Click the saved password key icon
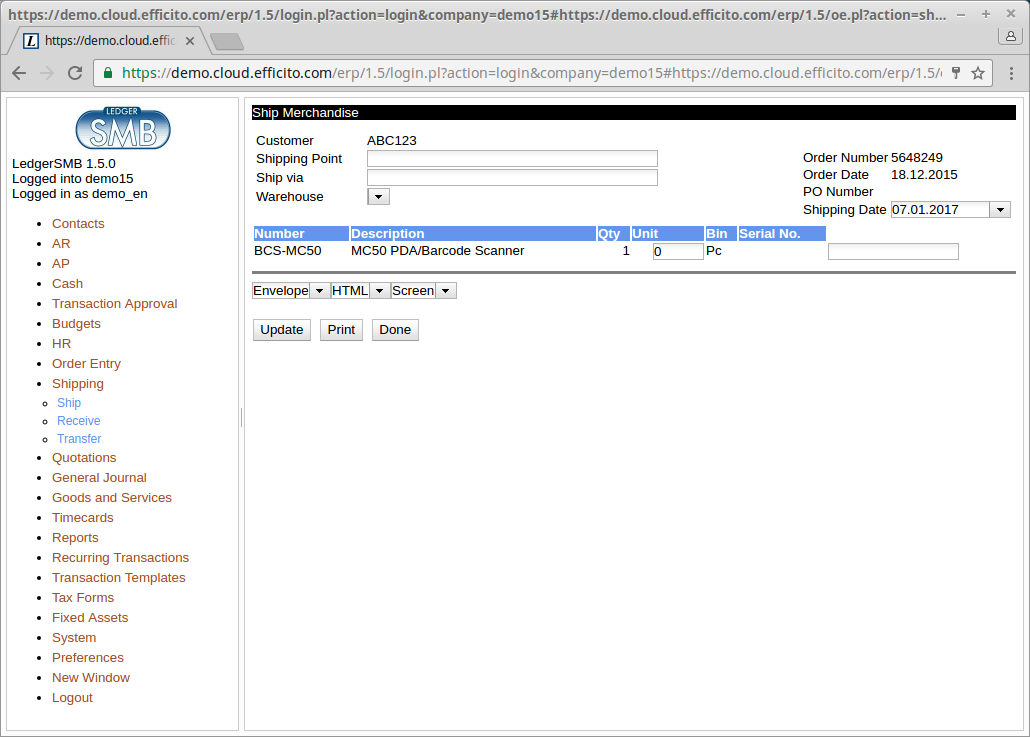The height and width of the screenshot is (737, 1030). click(x=956, y=73)
